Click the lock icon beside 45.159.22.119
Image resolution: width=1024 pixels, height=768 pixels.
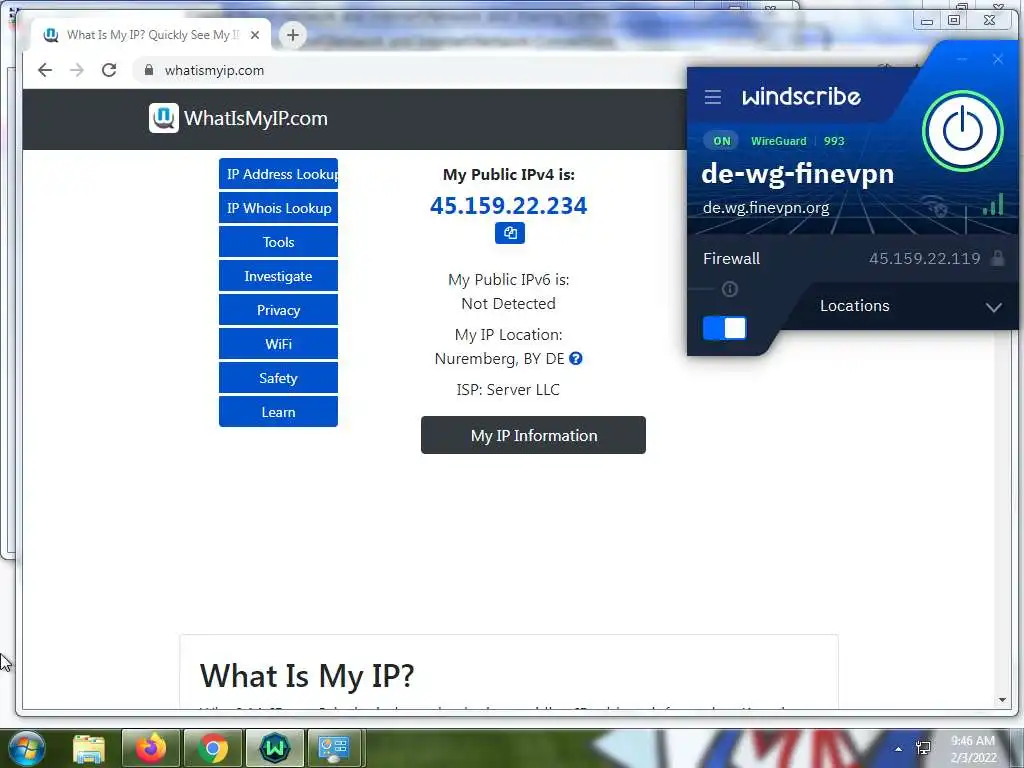pos(997,258)
